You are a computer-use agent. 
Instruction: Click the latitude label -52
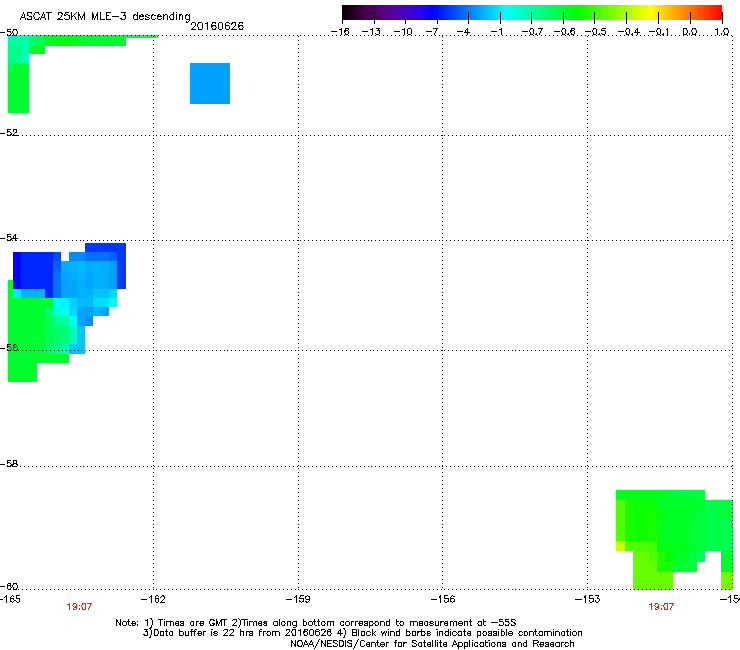(9, 133)
